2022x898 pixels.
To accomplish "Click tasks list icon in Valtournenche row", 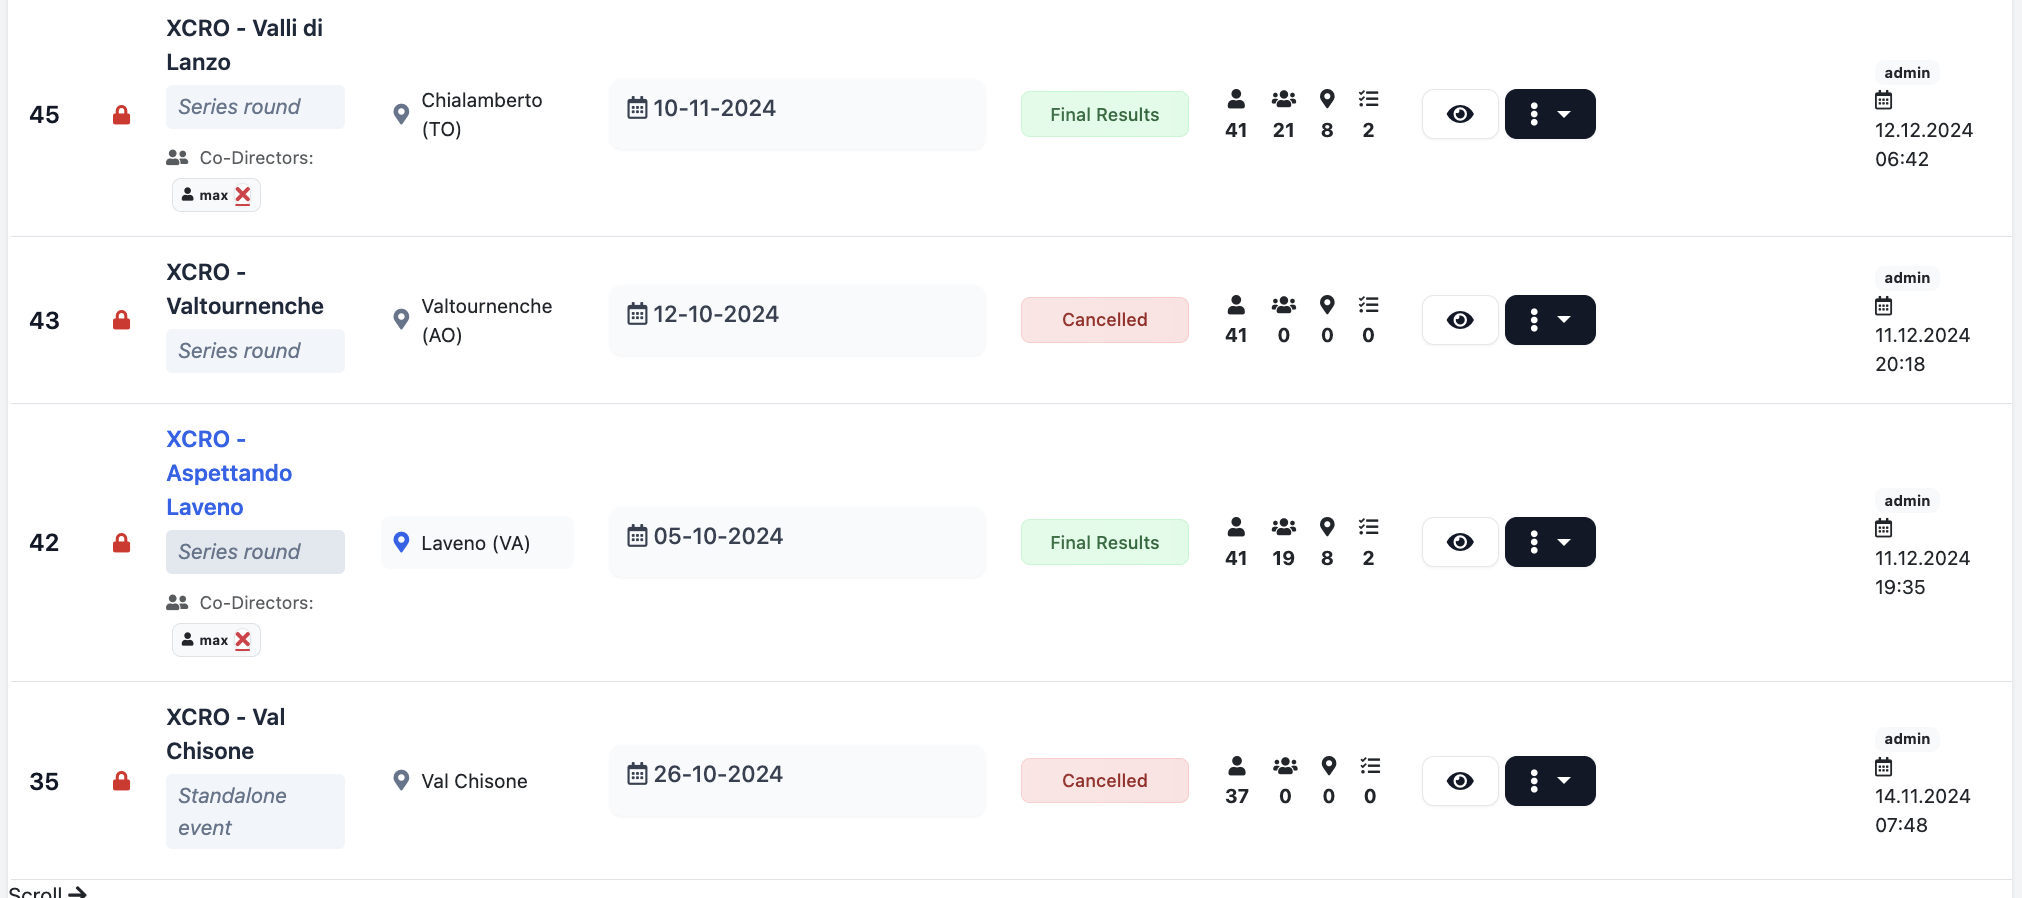I will tap(1369, 304).
